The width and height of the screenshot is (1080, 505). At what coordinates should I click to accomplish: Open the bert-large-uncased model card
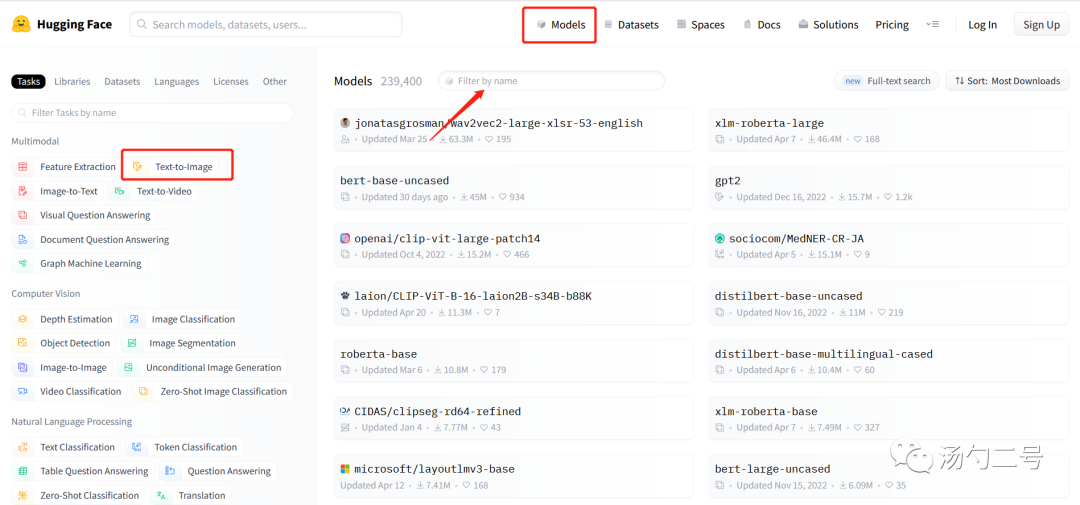click(889, 477)
